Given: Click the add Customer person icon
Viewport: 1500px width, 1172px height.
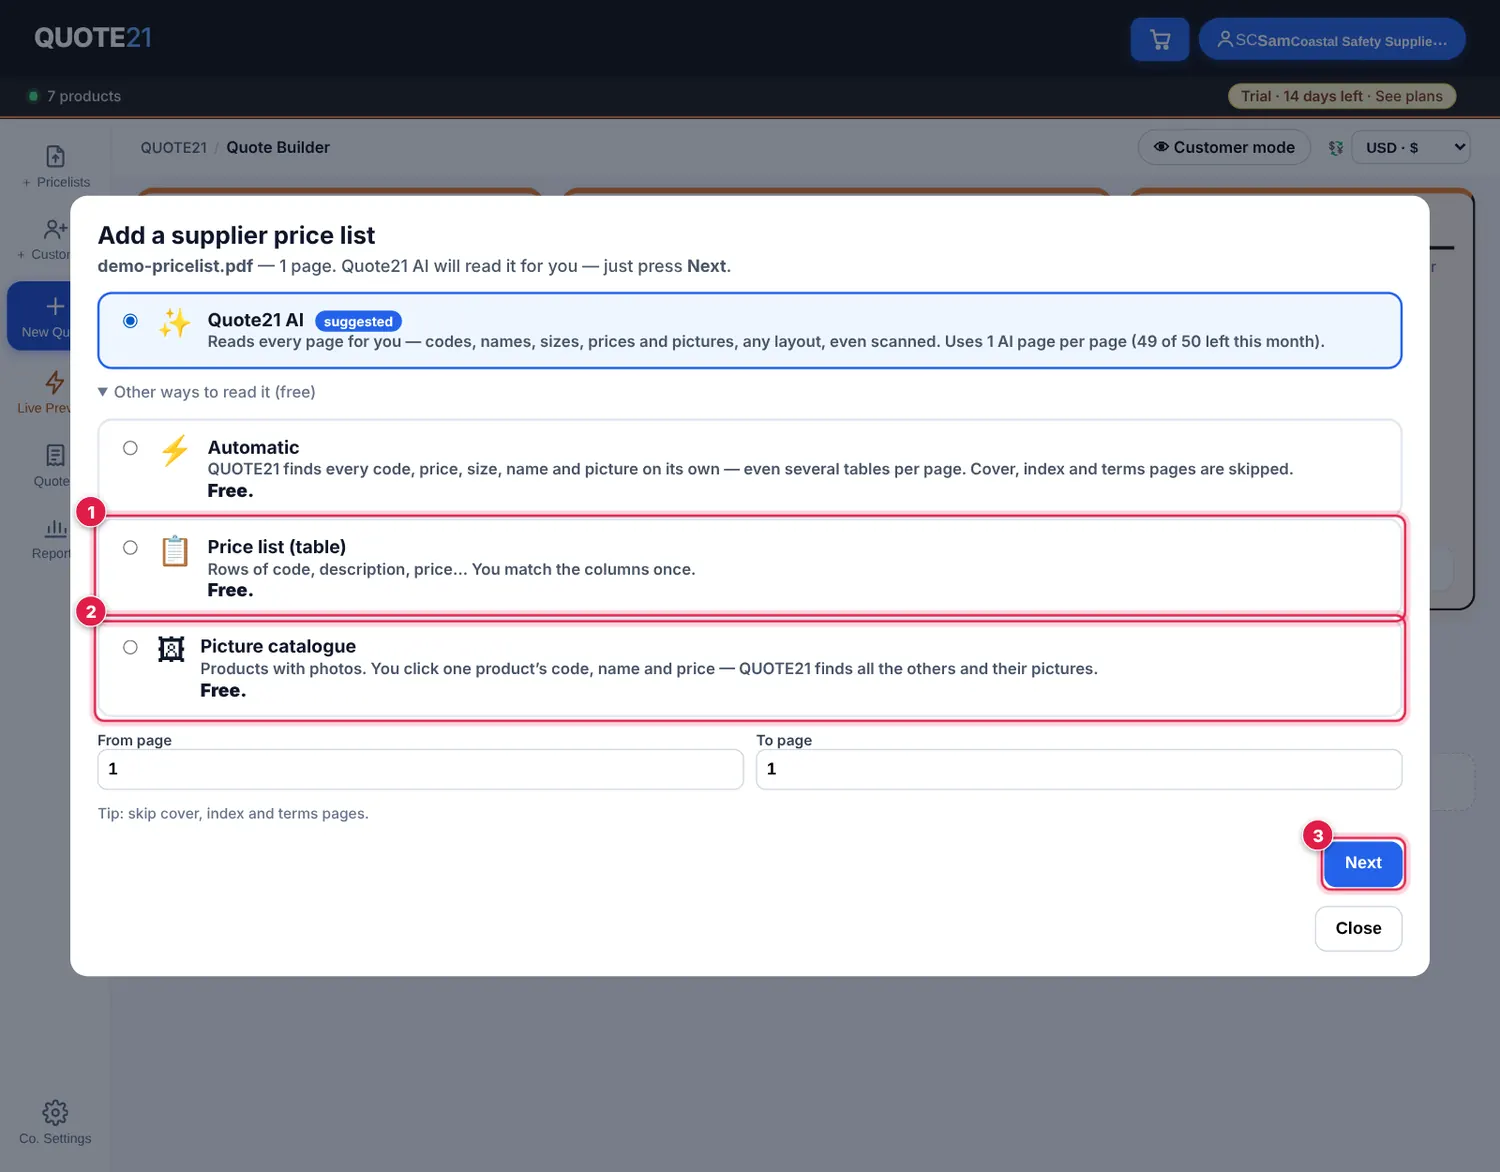Looking at the screenshot, I should (x=55, y=229).
